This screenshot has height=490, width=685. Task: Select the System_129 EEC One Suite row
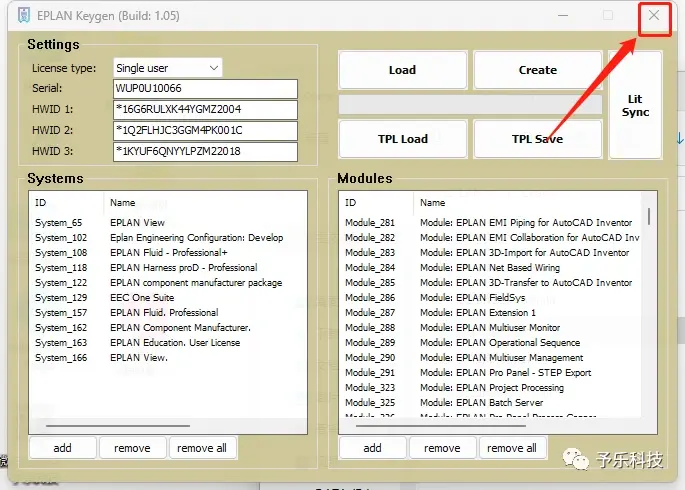(168, 297)
